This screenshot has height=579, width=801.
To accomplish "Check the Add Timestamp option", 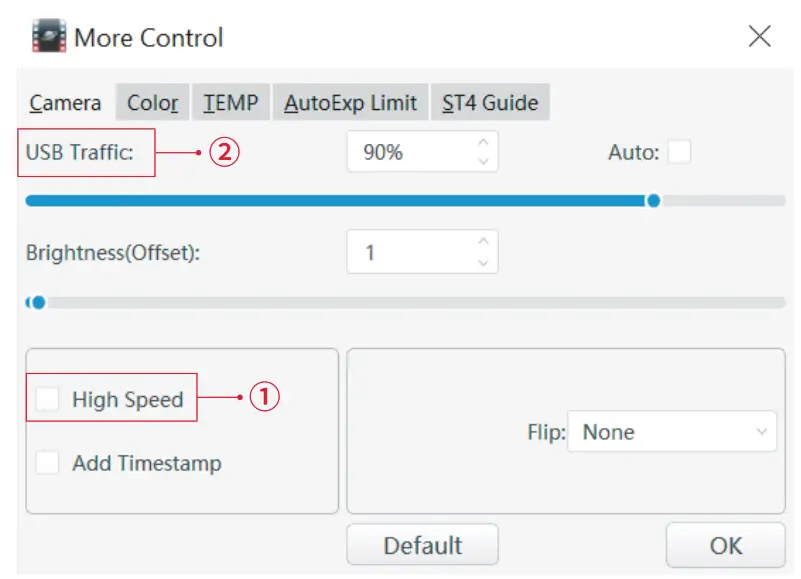I will [x=47, y=463].
